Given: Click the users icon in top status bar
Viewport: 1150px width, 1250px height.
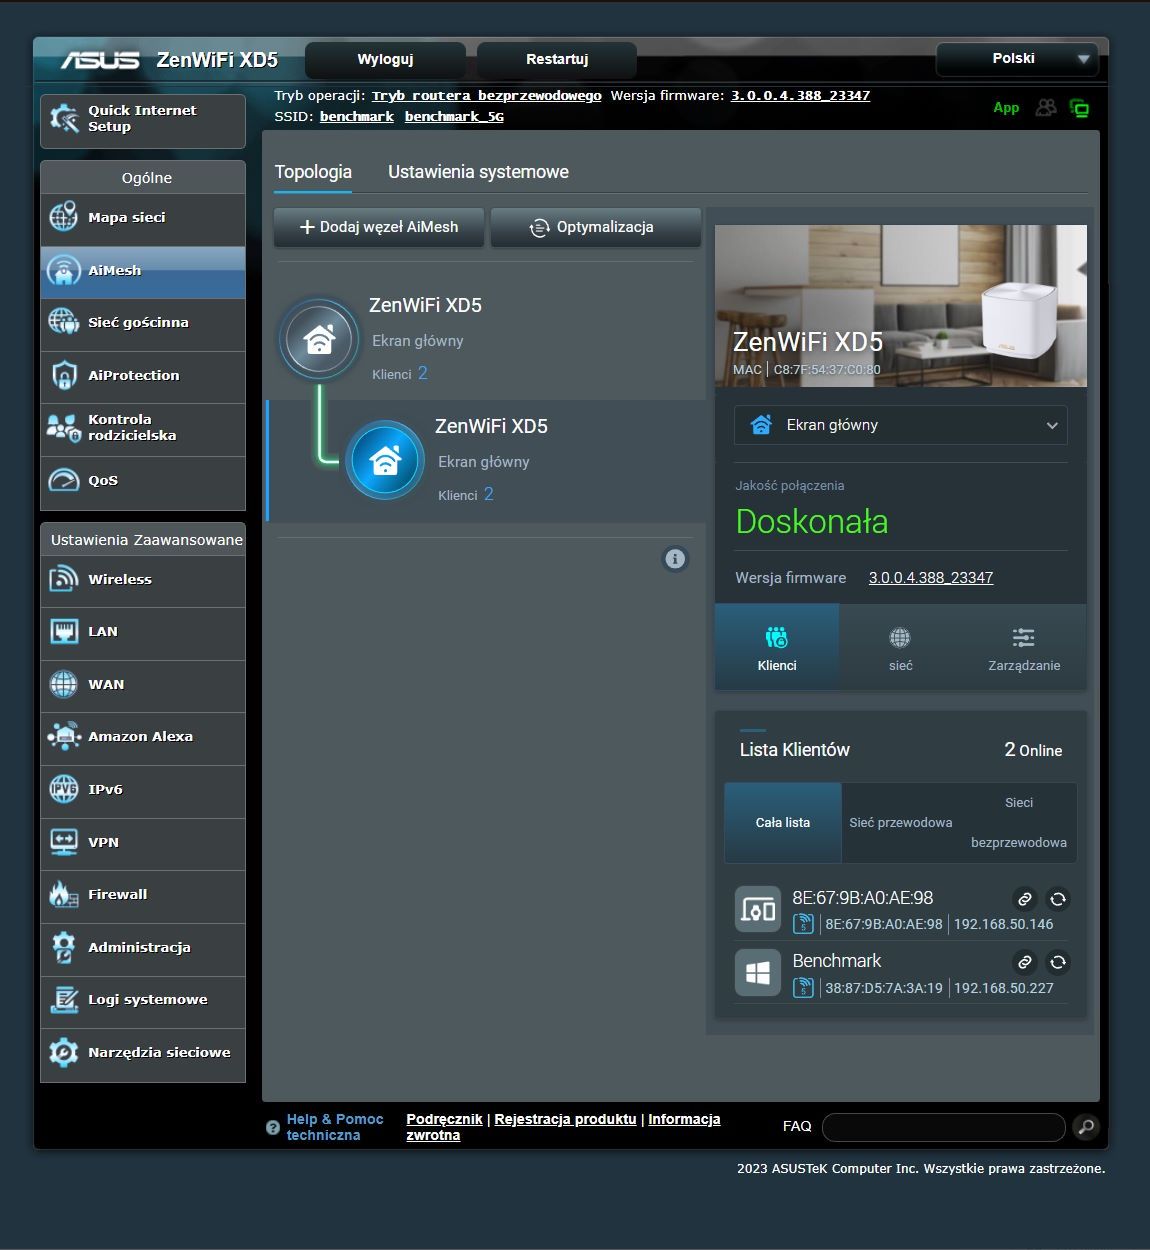Looking at the screenshot, I should tap(1046, 107).
